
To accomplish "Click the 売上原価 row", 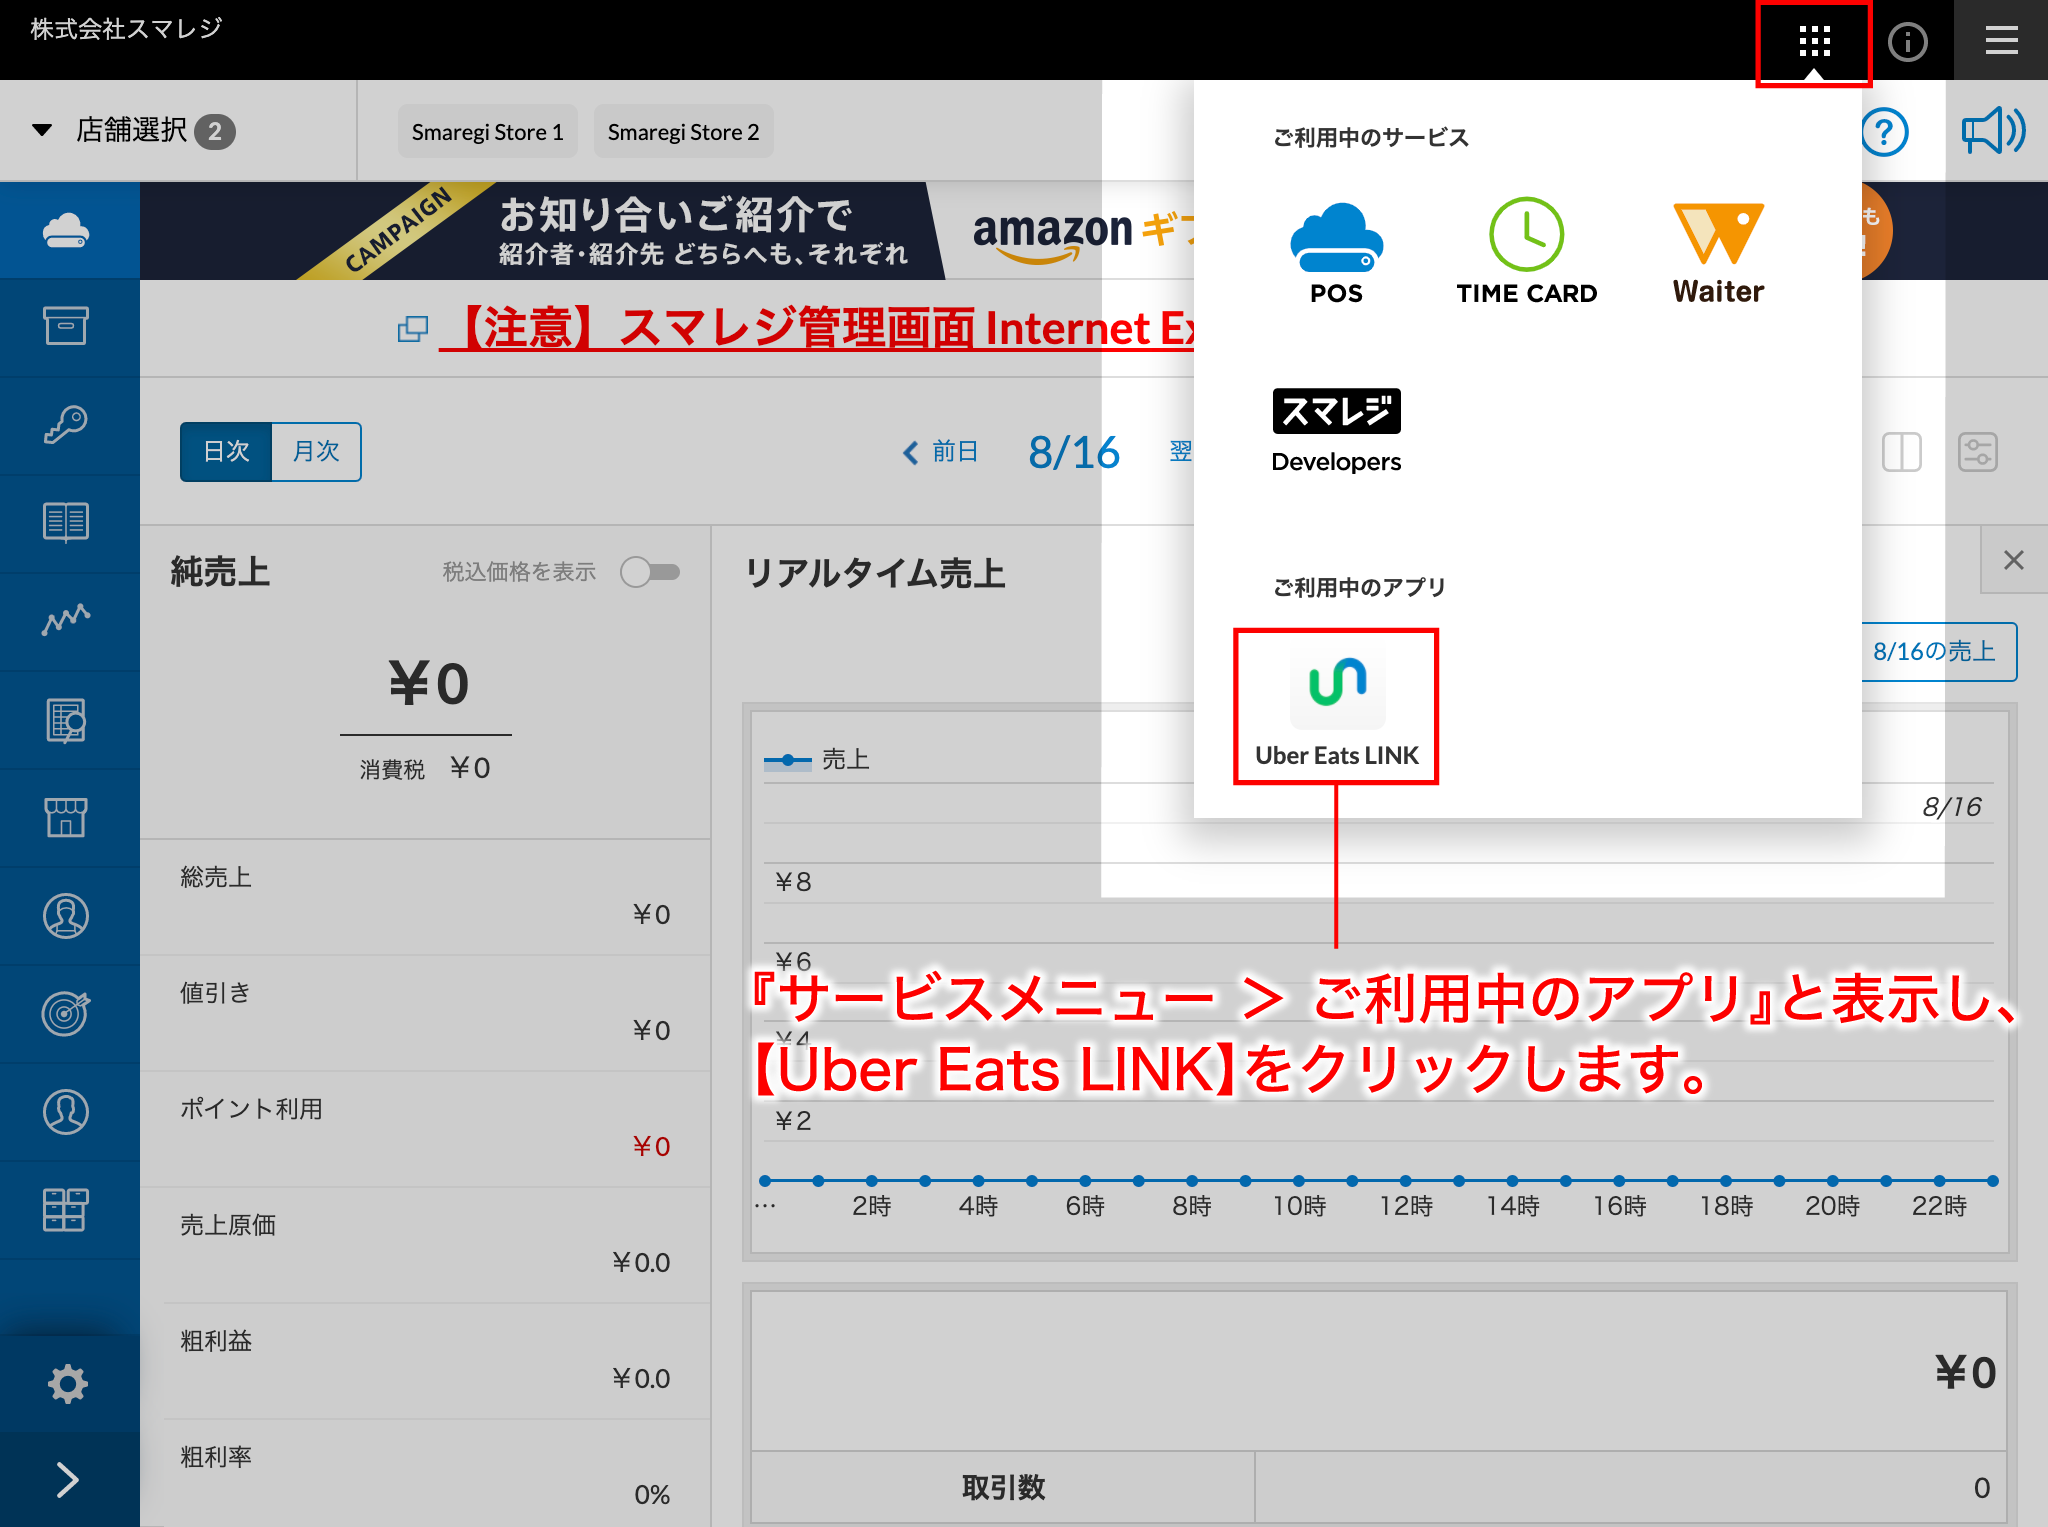I will [x=425, y=1244].
